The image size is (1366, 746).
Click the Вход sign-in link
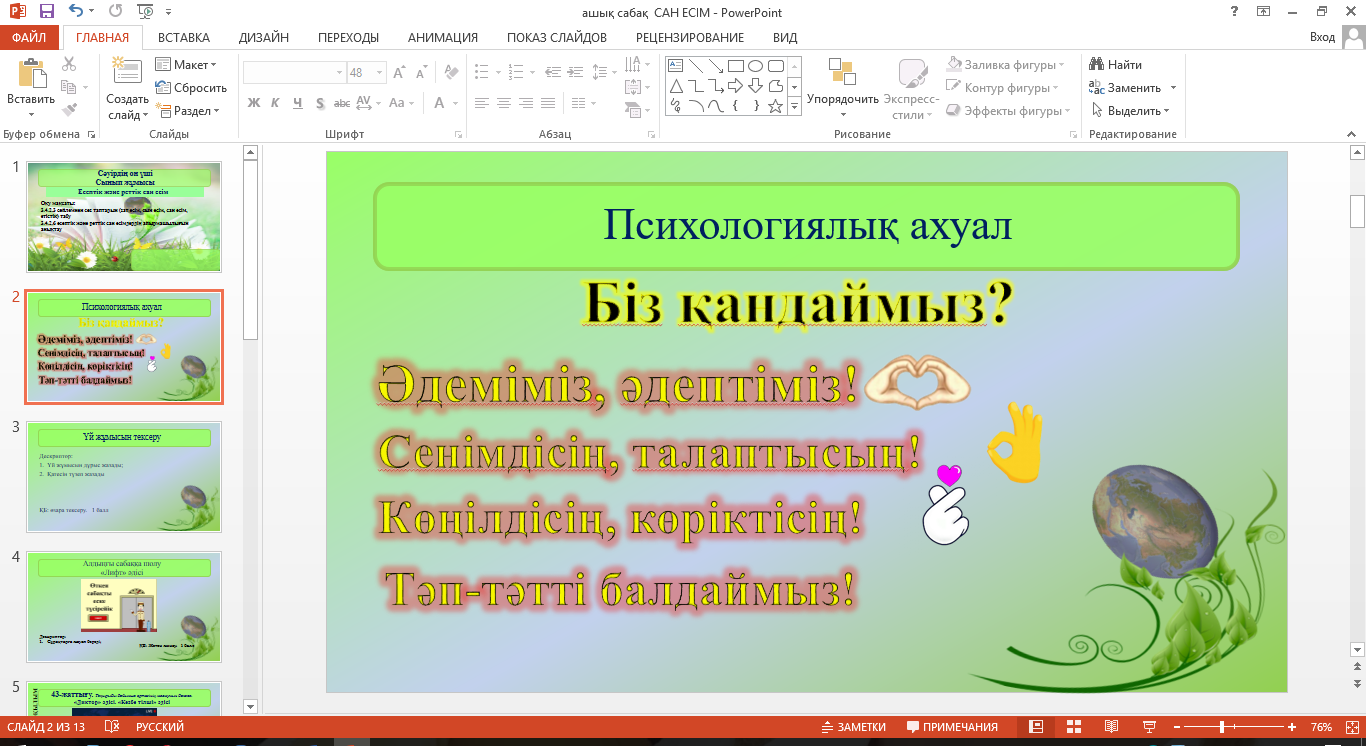[x=1322, y=37]
